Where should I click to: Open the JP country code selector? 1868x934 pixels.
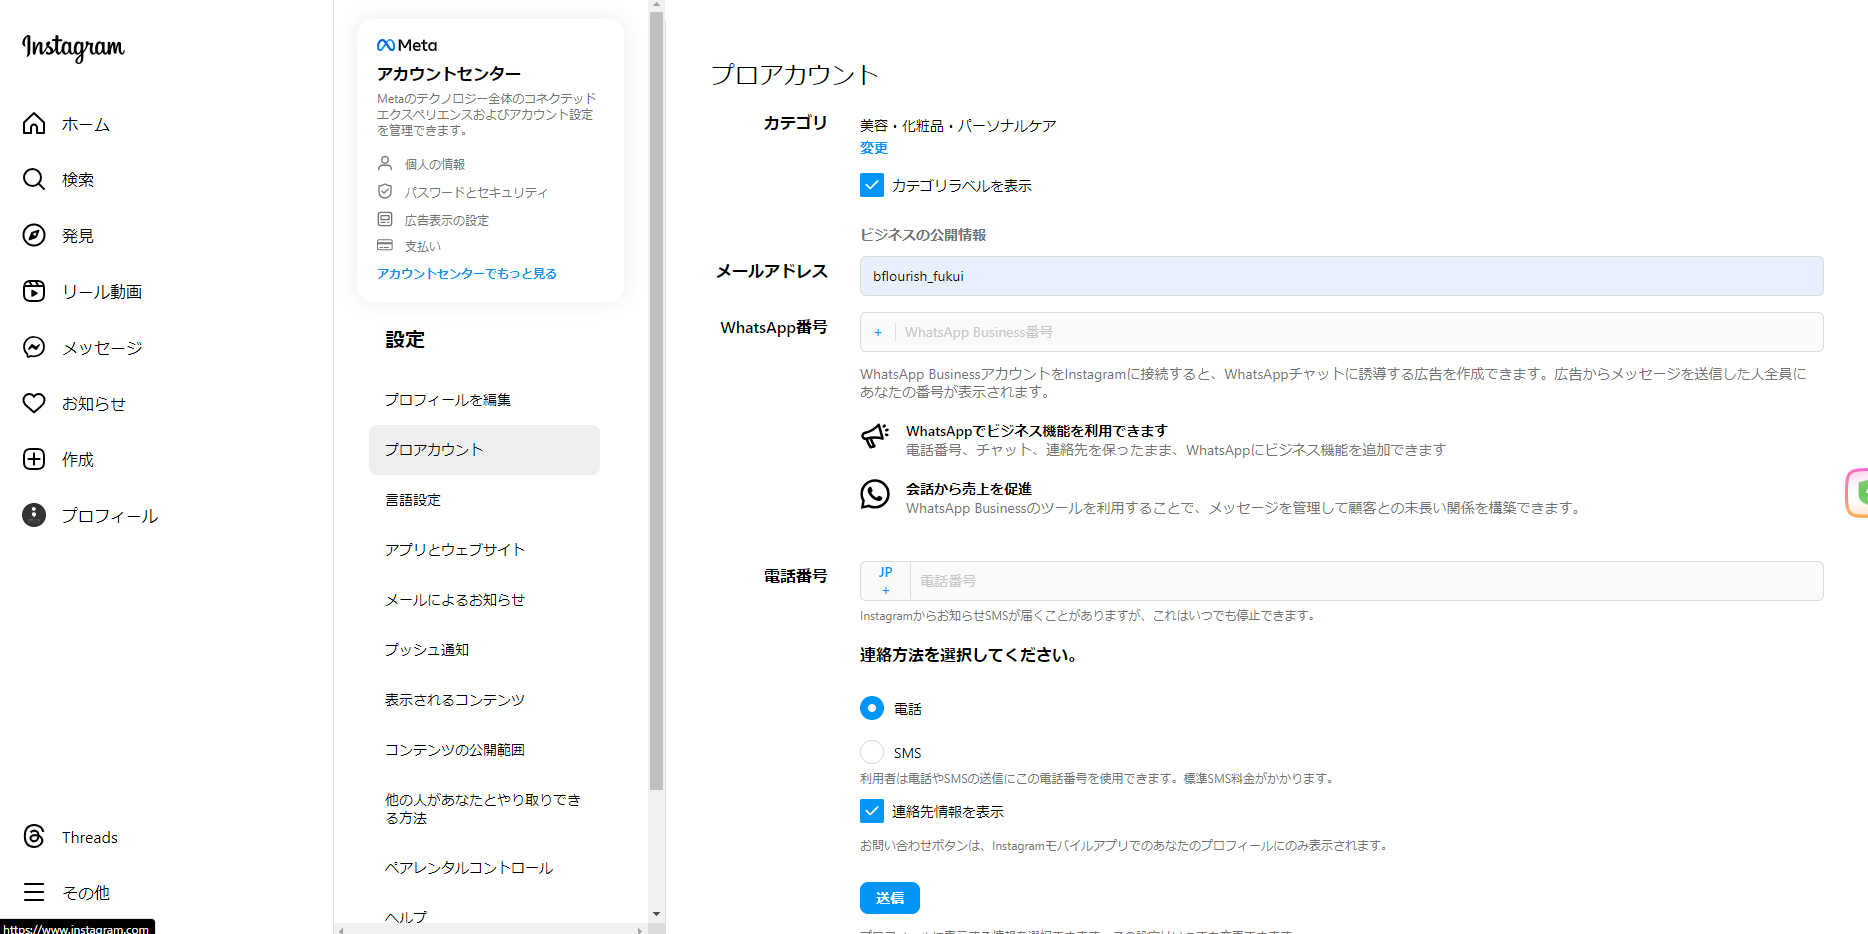click(885, 581)
